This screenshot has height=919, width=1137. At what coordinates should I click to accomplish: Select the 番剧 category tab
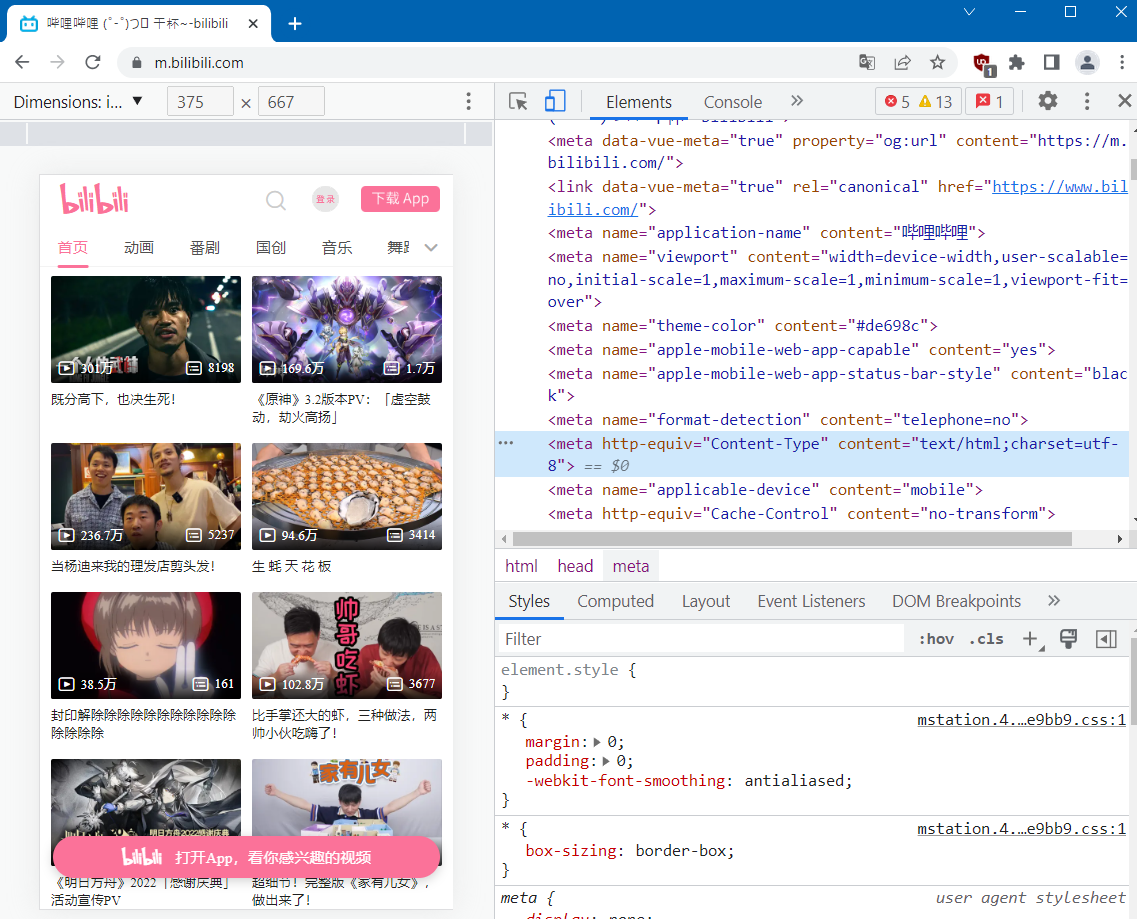coord(204,248)
